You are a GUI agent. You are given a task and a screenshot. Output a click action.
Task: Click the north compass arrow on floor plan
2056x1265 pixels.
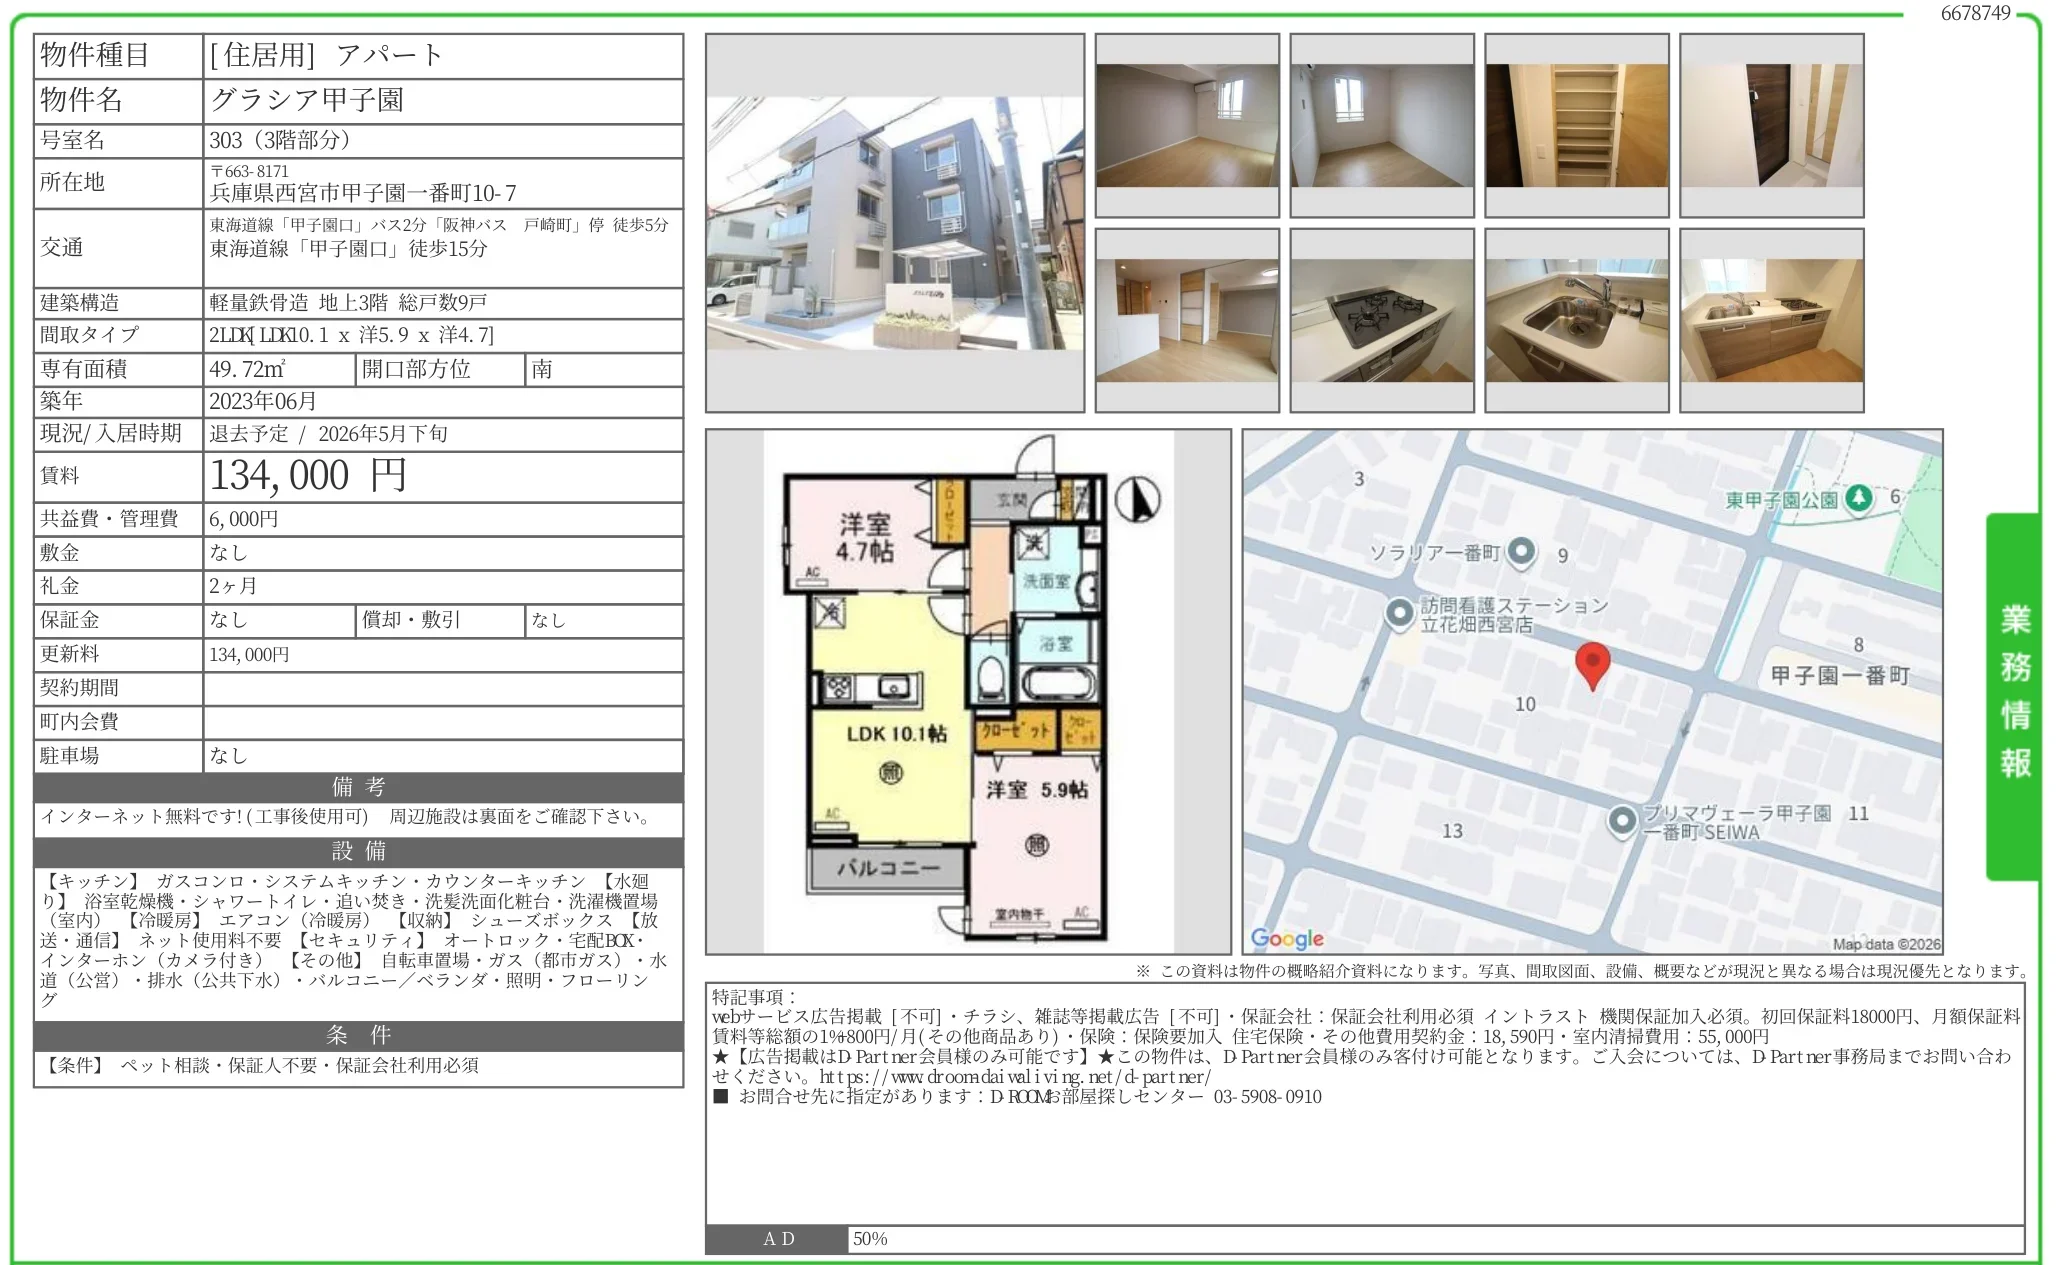1138,499
